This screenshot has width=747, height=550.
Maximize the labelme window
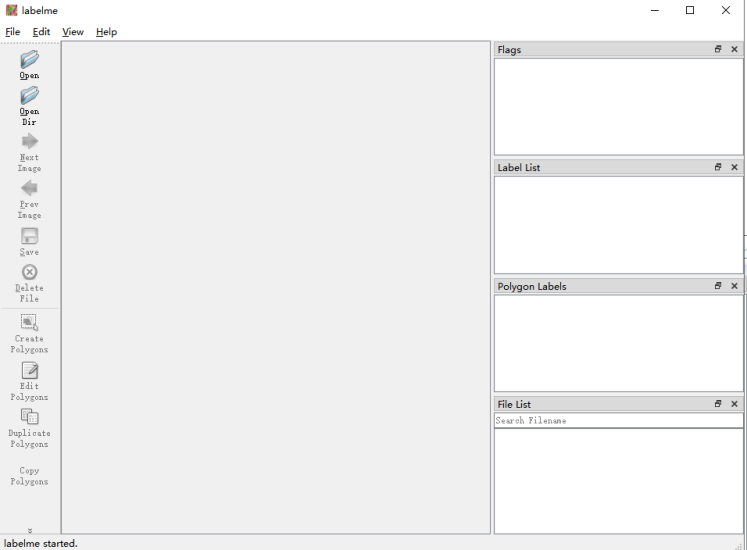[x=690, y=10]
